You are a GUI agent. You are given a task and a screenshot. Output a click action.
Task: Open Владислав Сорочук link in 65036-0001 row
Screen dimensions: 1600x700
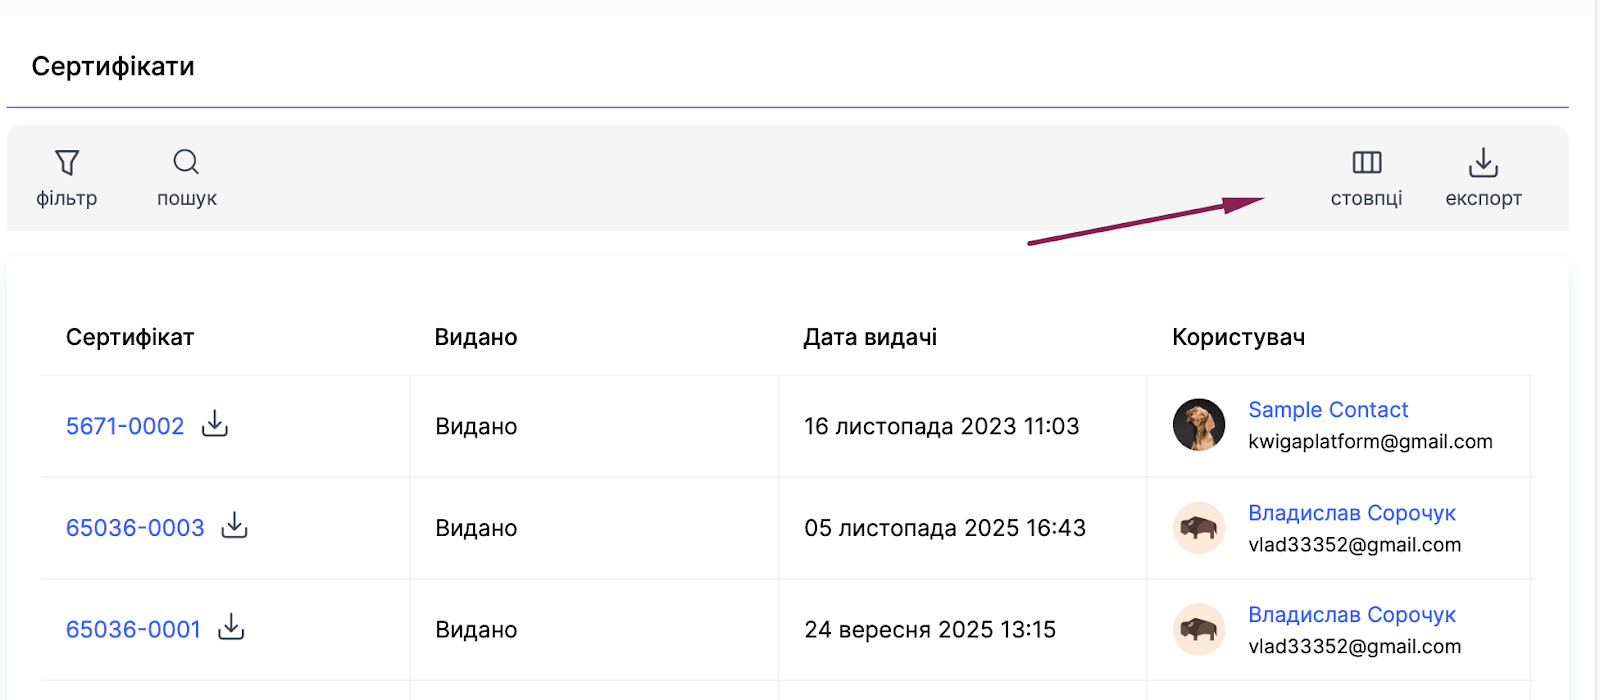pyautogui.click(x=1352, y=615)
